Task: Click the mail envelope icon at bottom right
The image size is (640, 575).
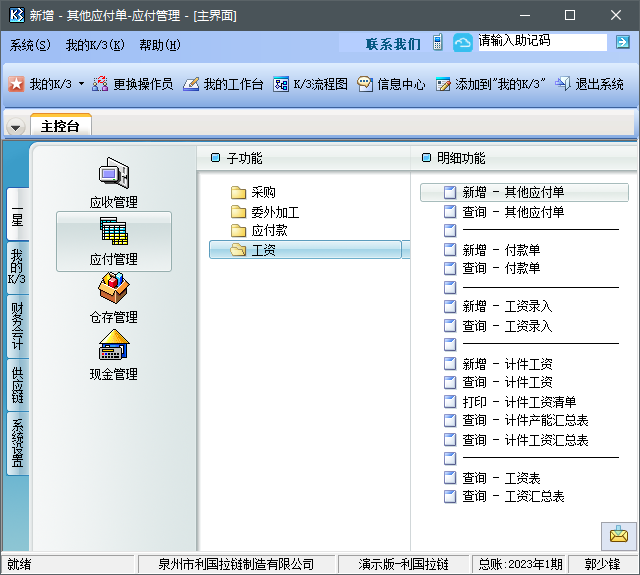Action: (618, 535)
